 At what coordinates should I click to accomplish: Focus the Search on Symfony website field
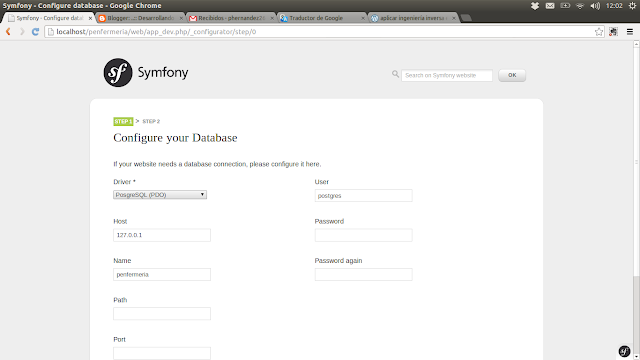coord(447,76)
